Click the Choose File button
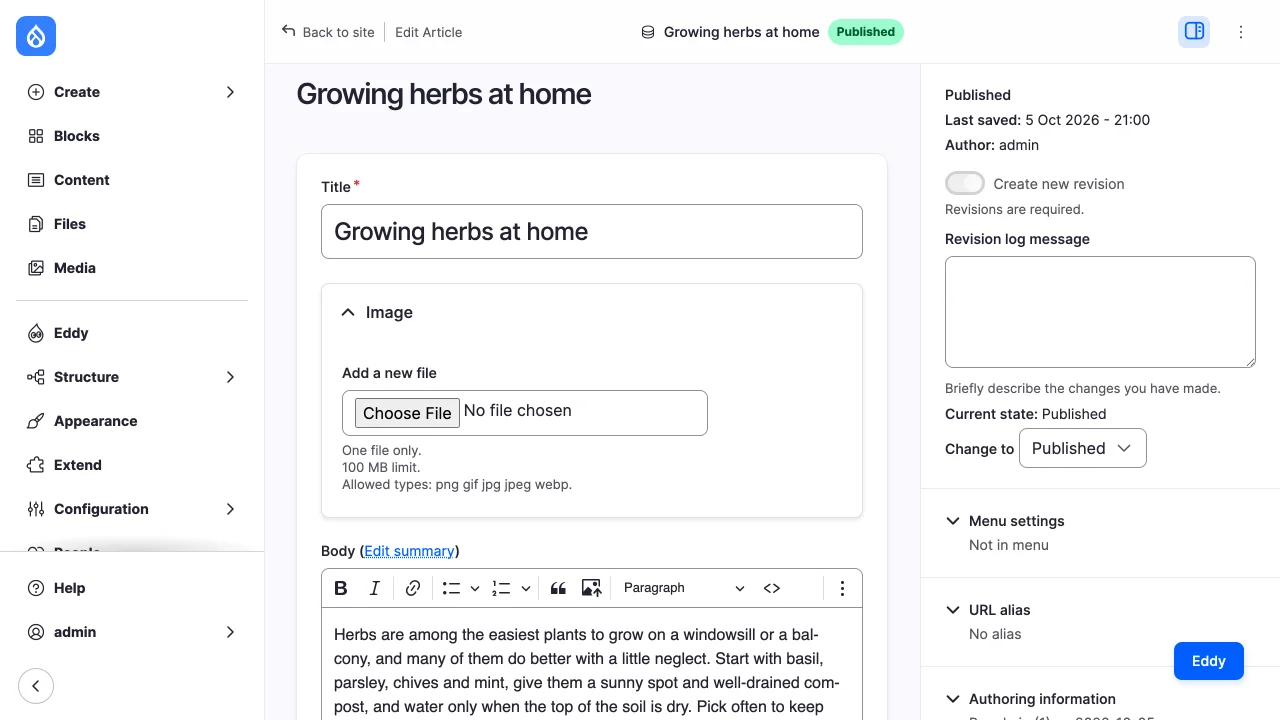This screenshot has width=1280, height=720. [407, 413]
